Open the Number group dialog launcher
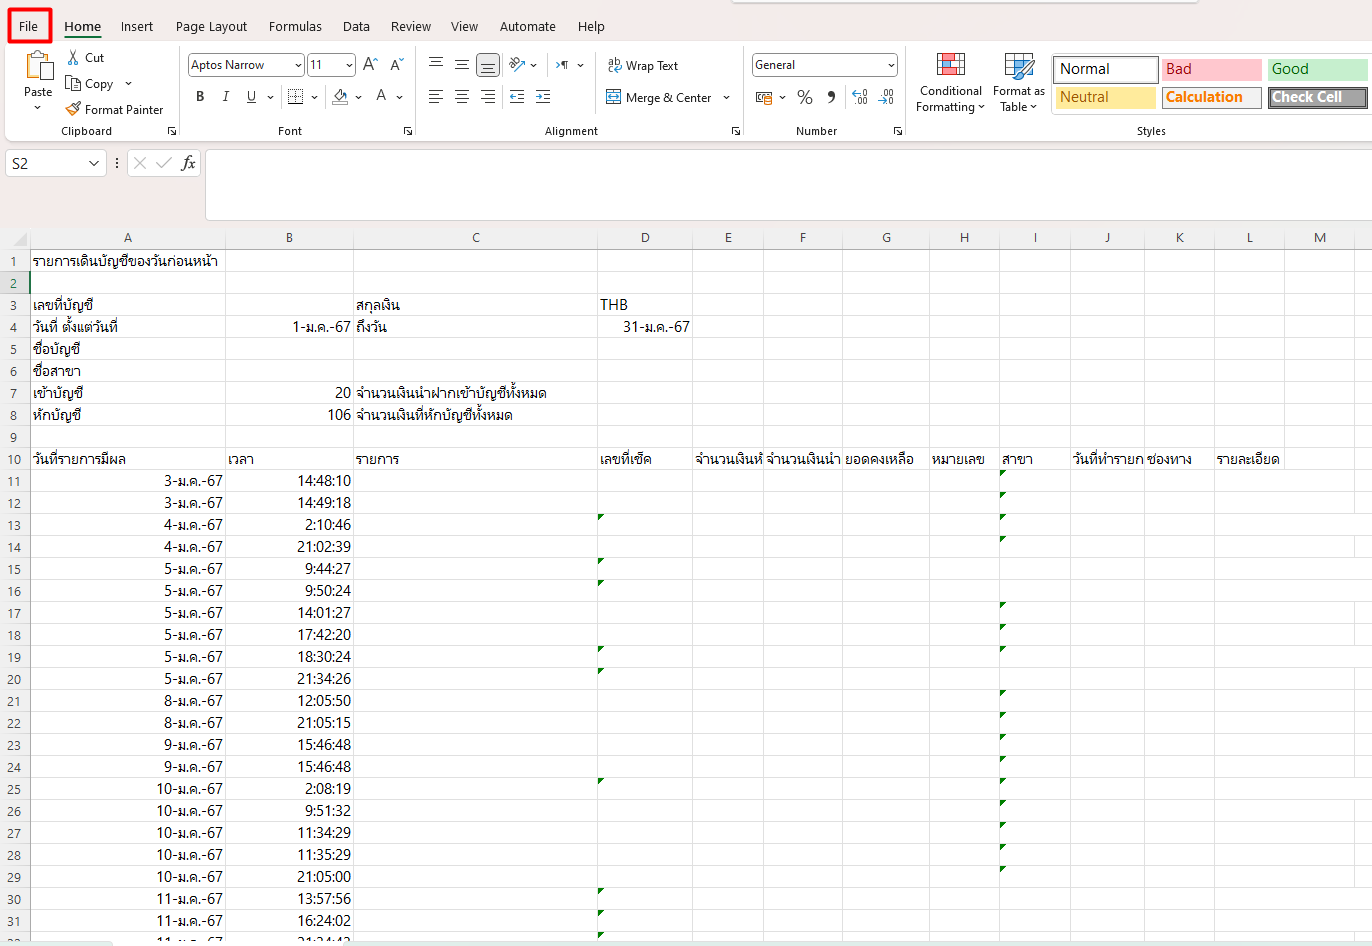 click(897, 131)
